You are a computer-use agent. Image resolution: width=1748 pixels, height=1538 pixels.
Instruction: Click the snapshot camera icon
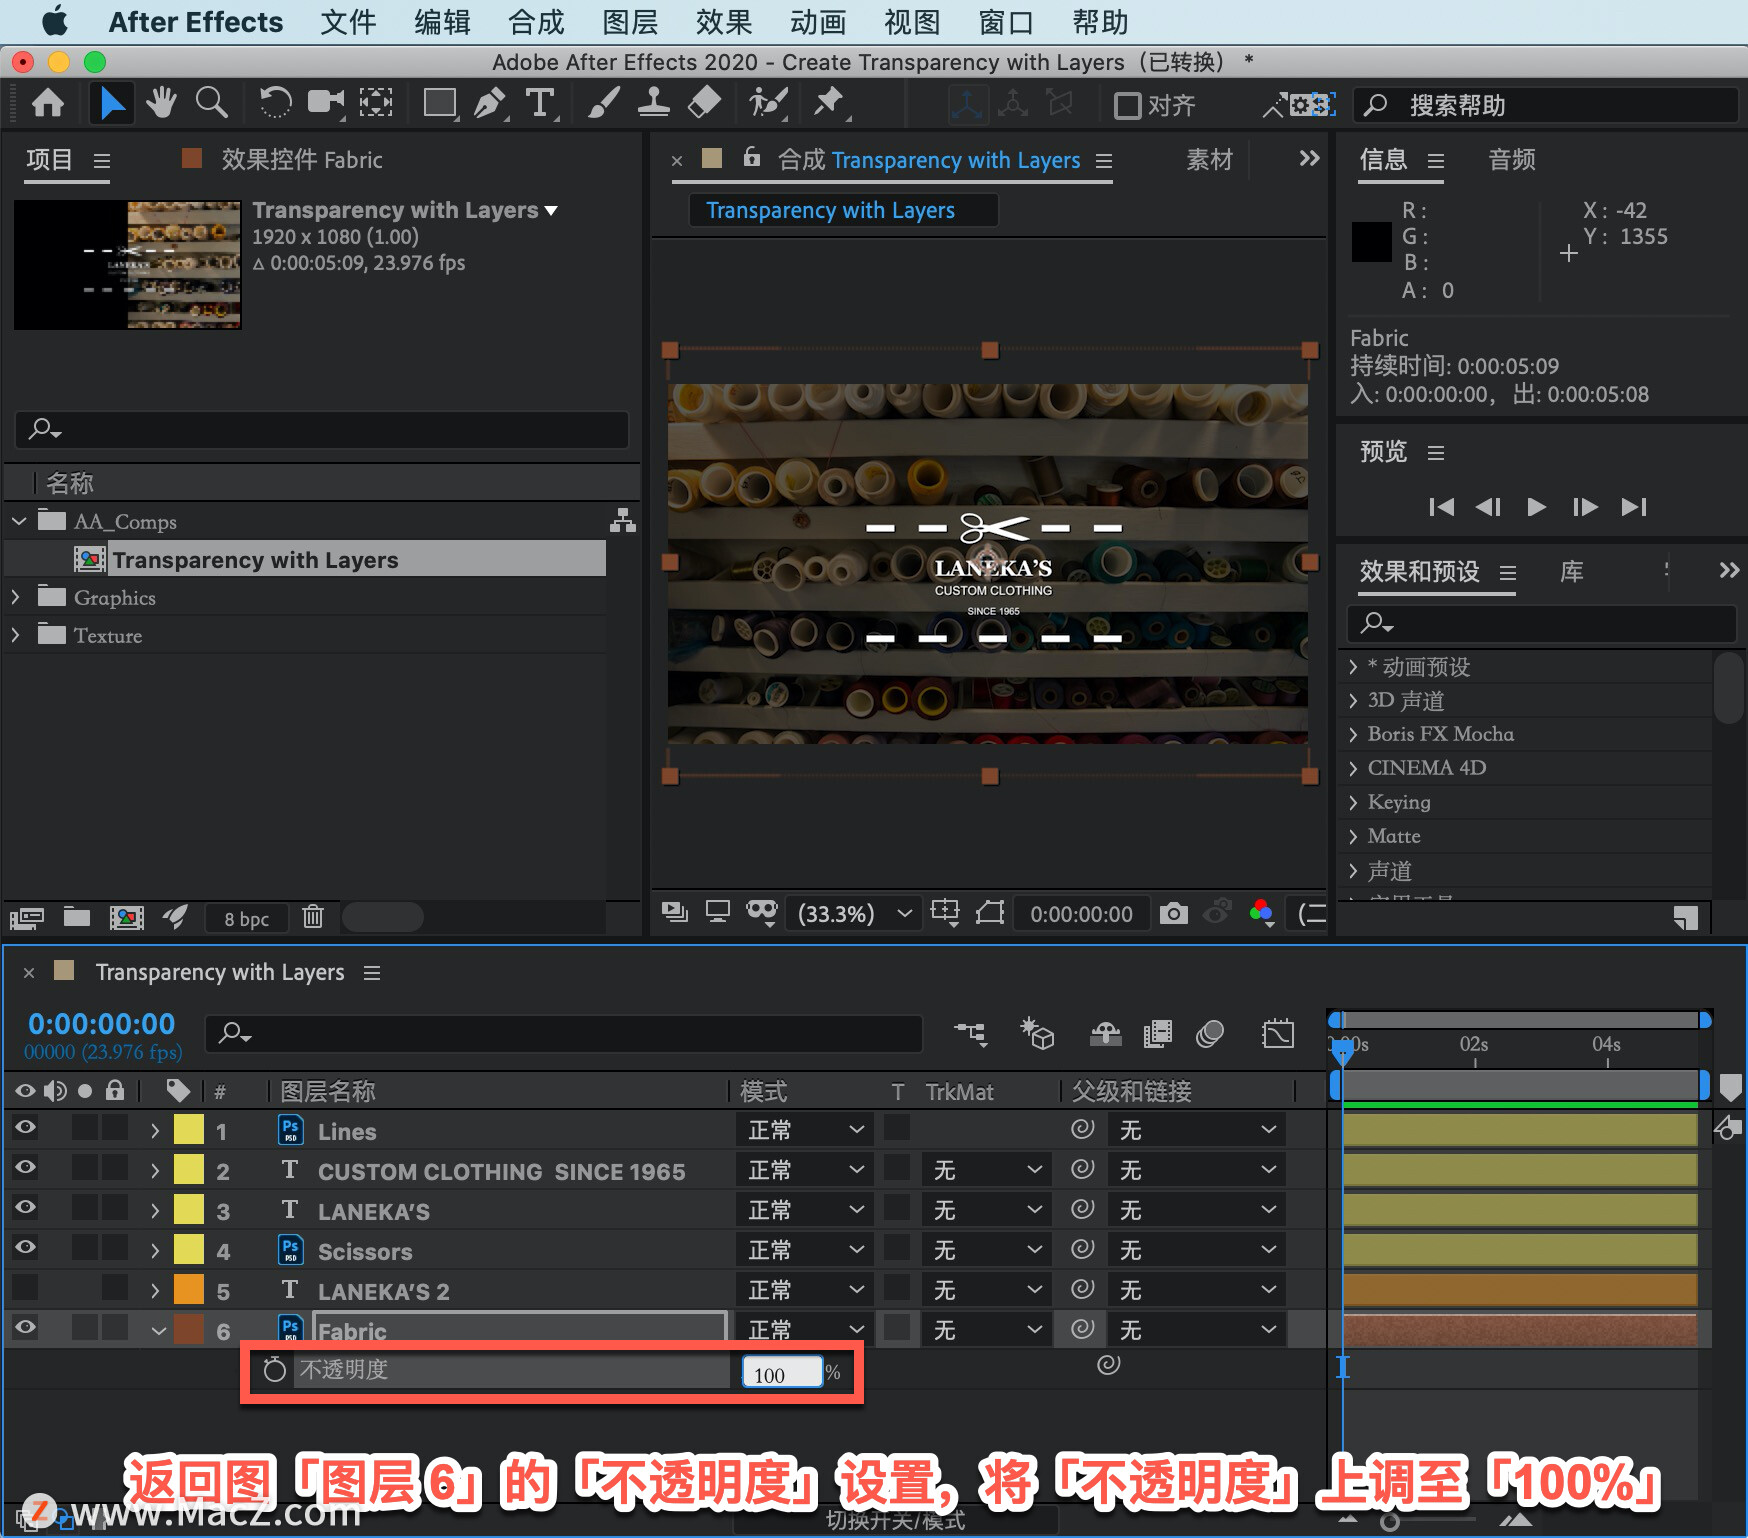point(1174,913)
